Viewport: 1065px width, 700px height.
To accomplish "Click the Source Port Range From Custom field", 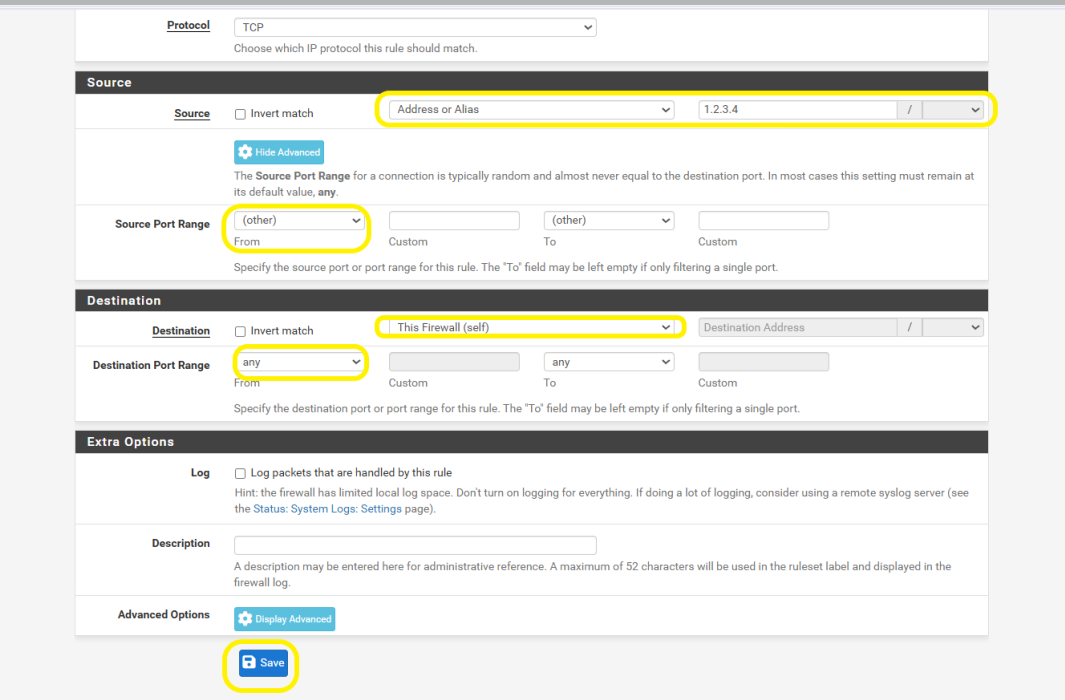I will pos(454,221).
